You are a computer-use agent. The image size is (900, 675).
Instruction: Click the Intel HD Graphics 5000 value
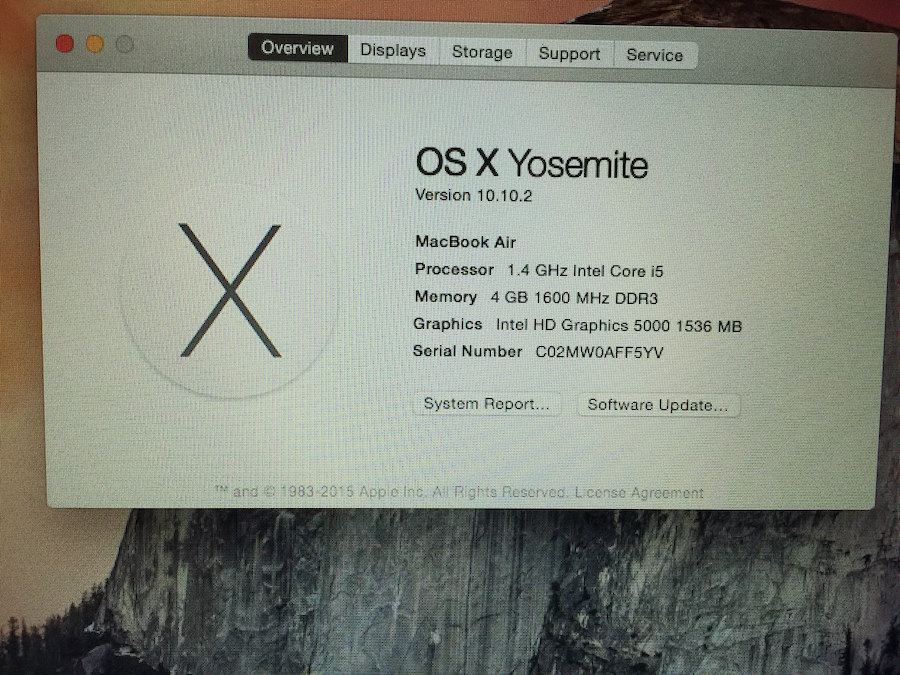[x=619, y=325]
